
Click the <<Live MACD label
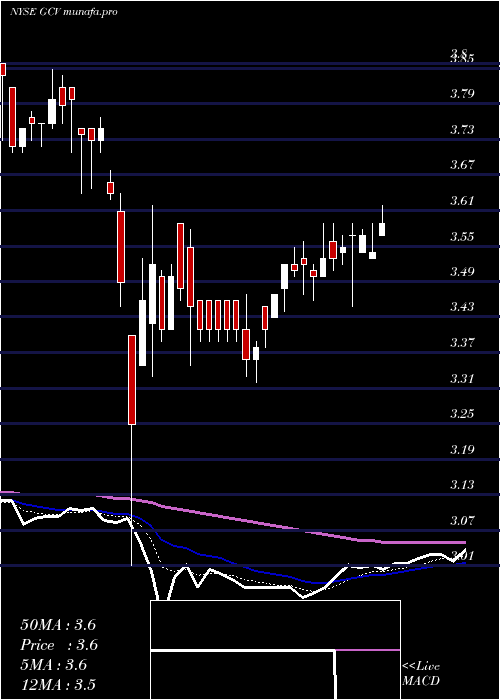coord(421,673)
